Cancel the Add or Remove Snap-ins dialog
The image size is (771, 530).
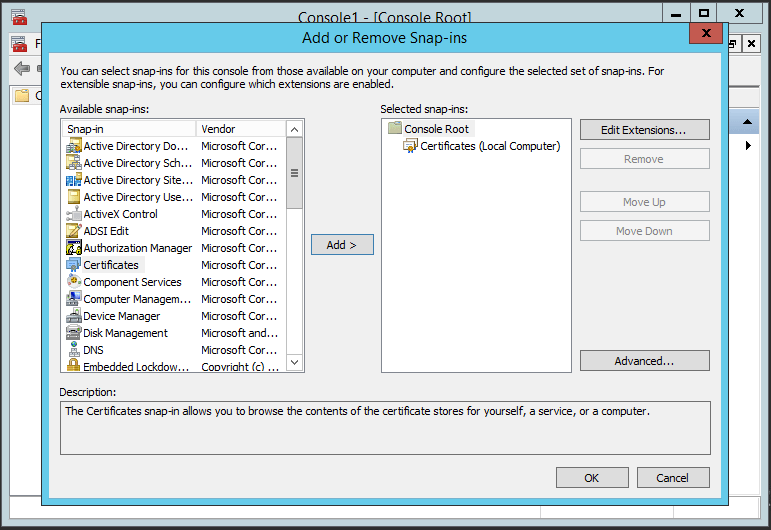[x=673, y=478]
